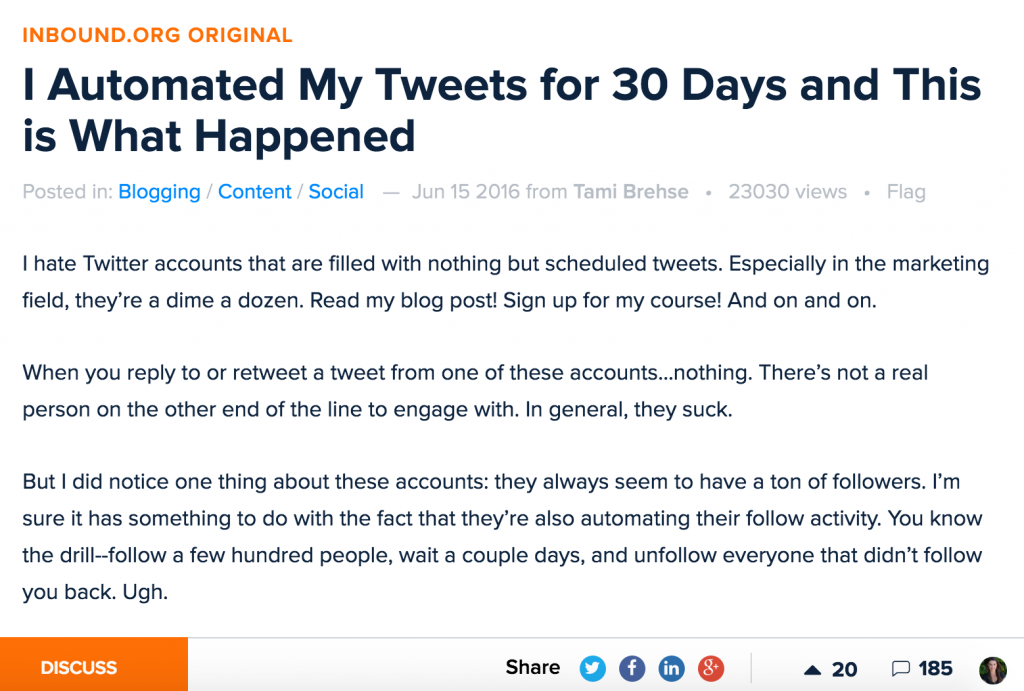Share the article on Twitter
Viewport: 1024px width, 691px height.
(x=592, y=668)
